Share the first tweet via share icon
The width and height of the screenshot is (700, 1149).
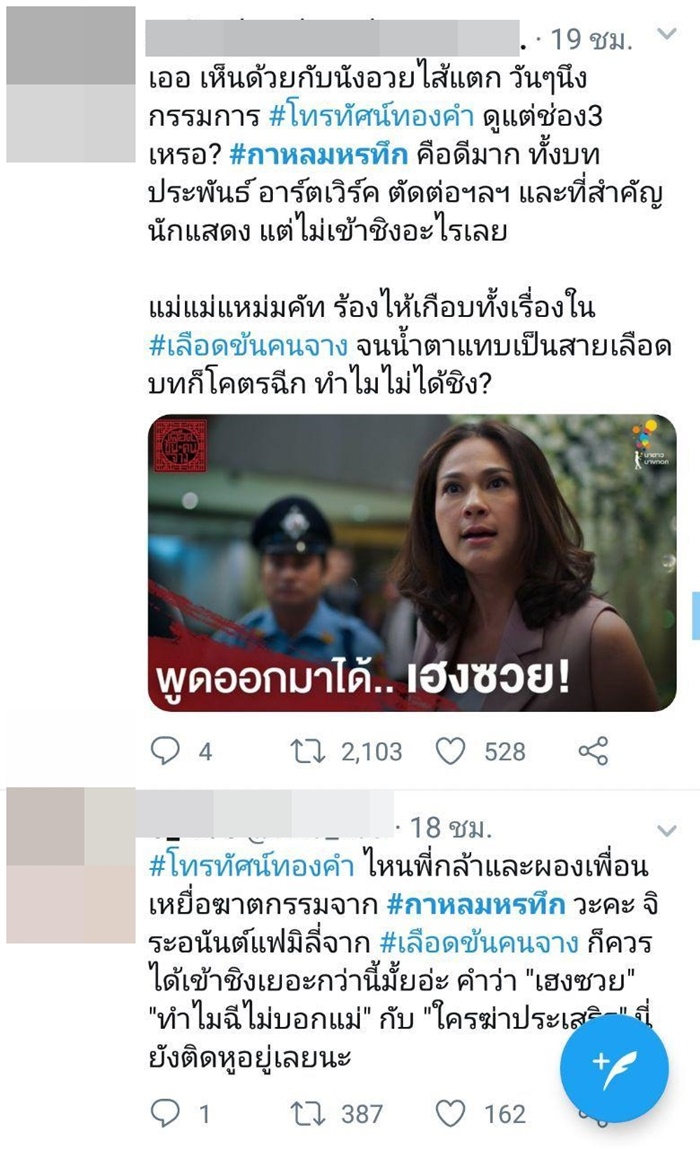(x=593, y=751)
